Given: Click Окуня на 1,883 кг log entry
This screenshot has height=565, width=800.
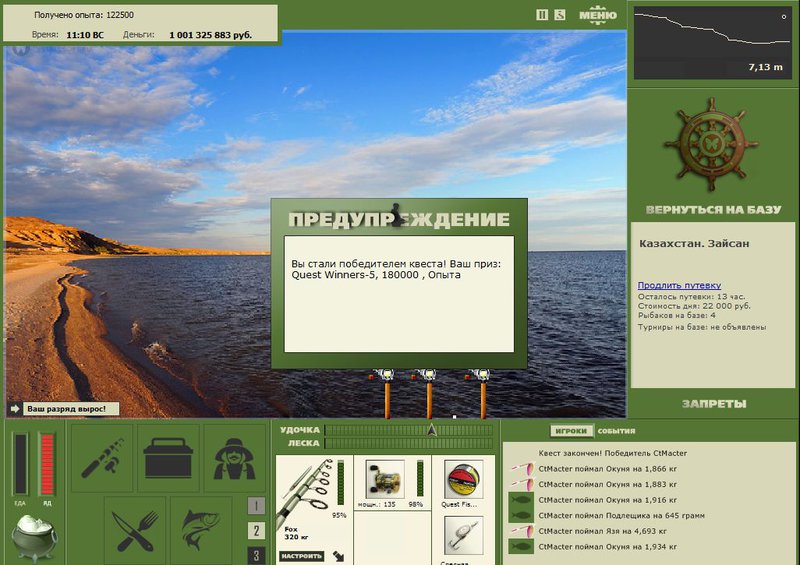Looking at the screenshot, I should 608,484.
